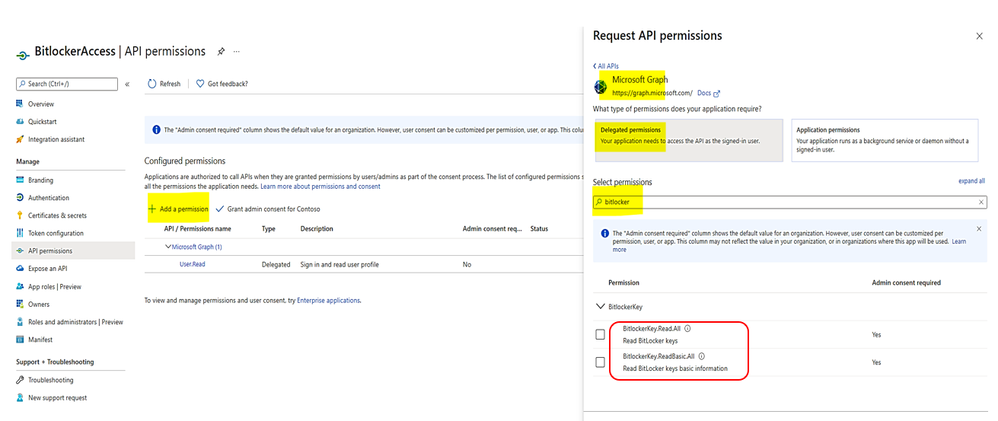Select Application permissions tile
The image size is (998, 421).
click(x=885, y=140)
